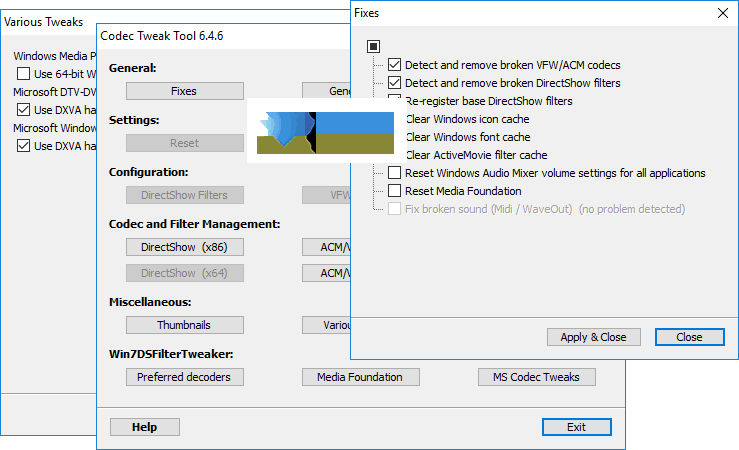Open DirectShow (x86) filter management
This screenshot has height=450, width=739.
[x=184, y=247]
